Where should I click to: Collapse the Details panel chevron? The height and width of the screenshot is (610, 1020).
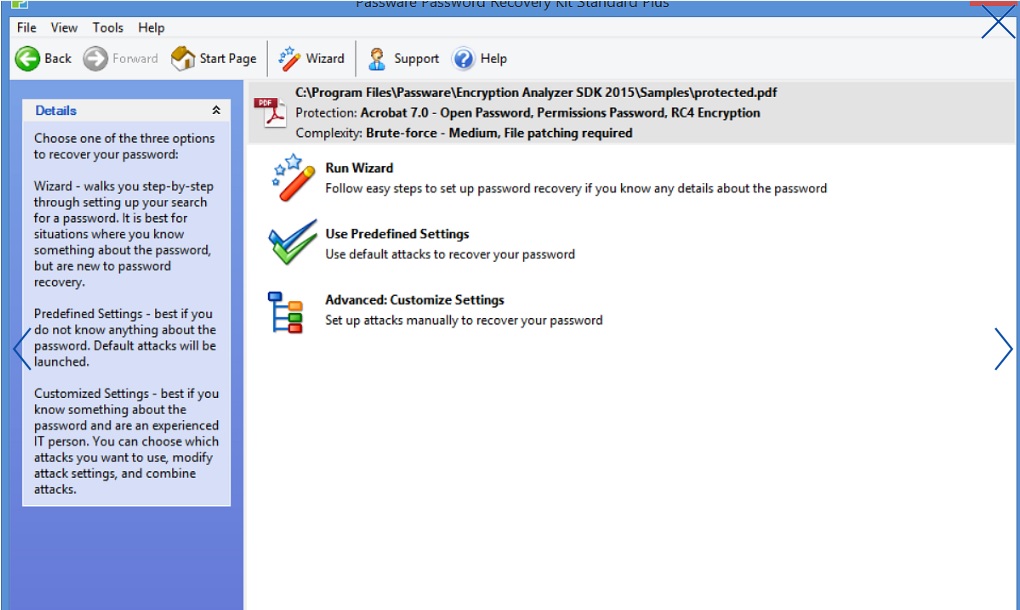tap(216, 111)
